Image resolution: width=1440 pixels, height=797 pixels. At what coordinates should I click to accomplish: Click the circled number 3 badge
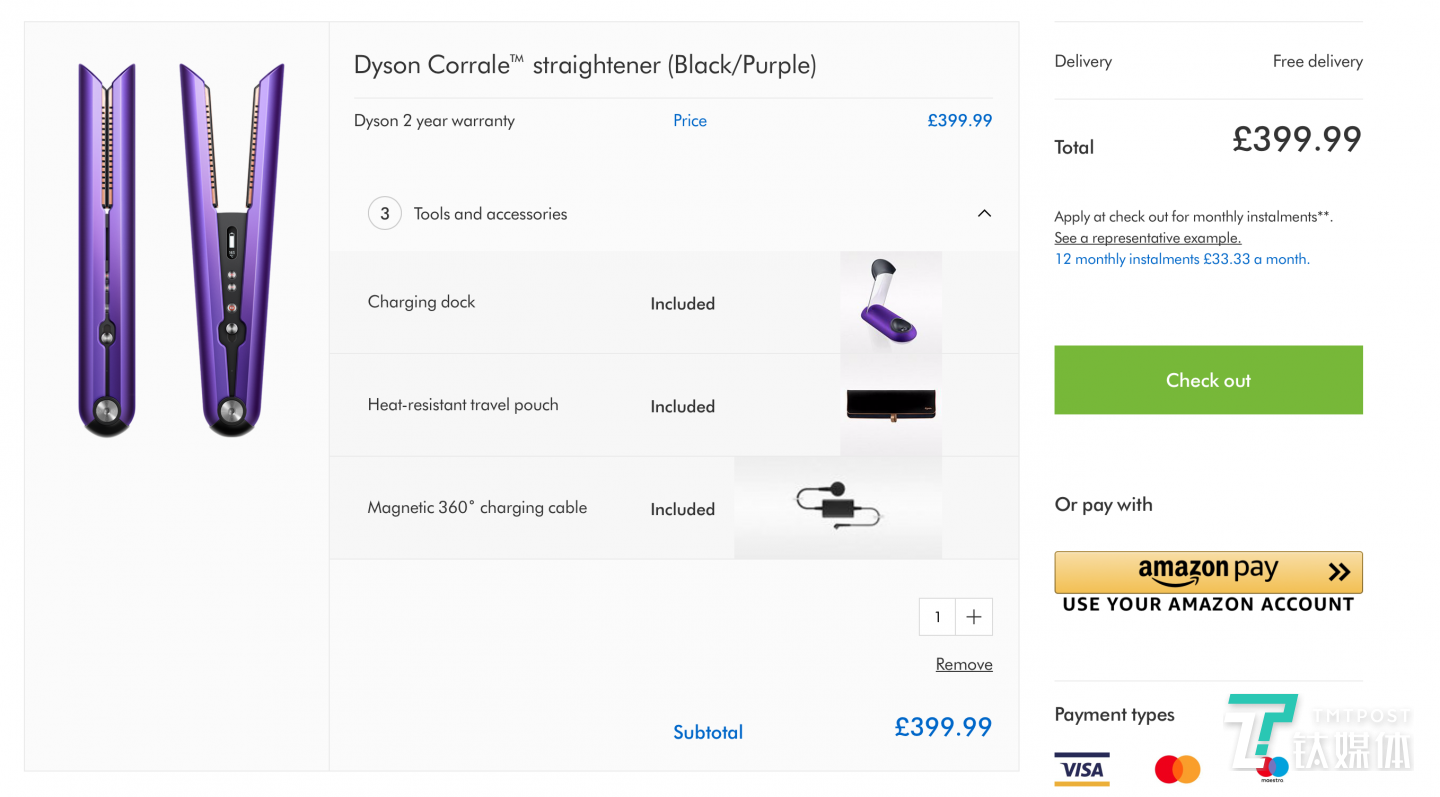pyautogui.click(x=385, y=214)
